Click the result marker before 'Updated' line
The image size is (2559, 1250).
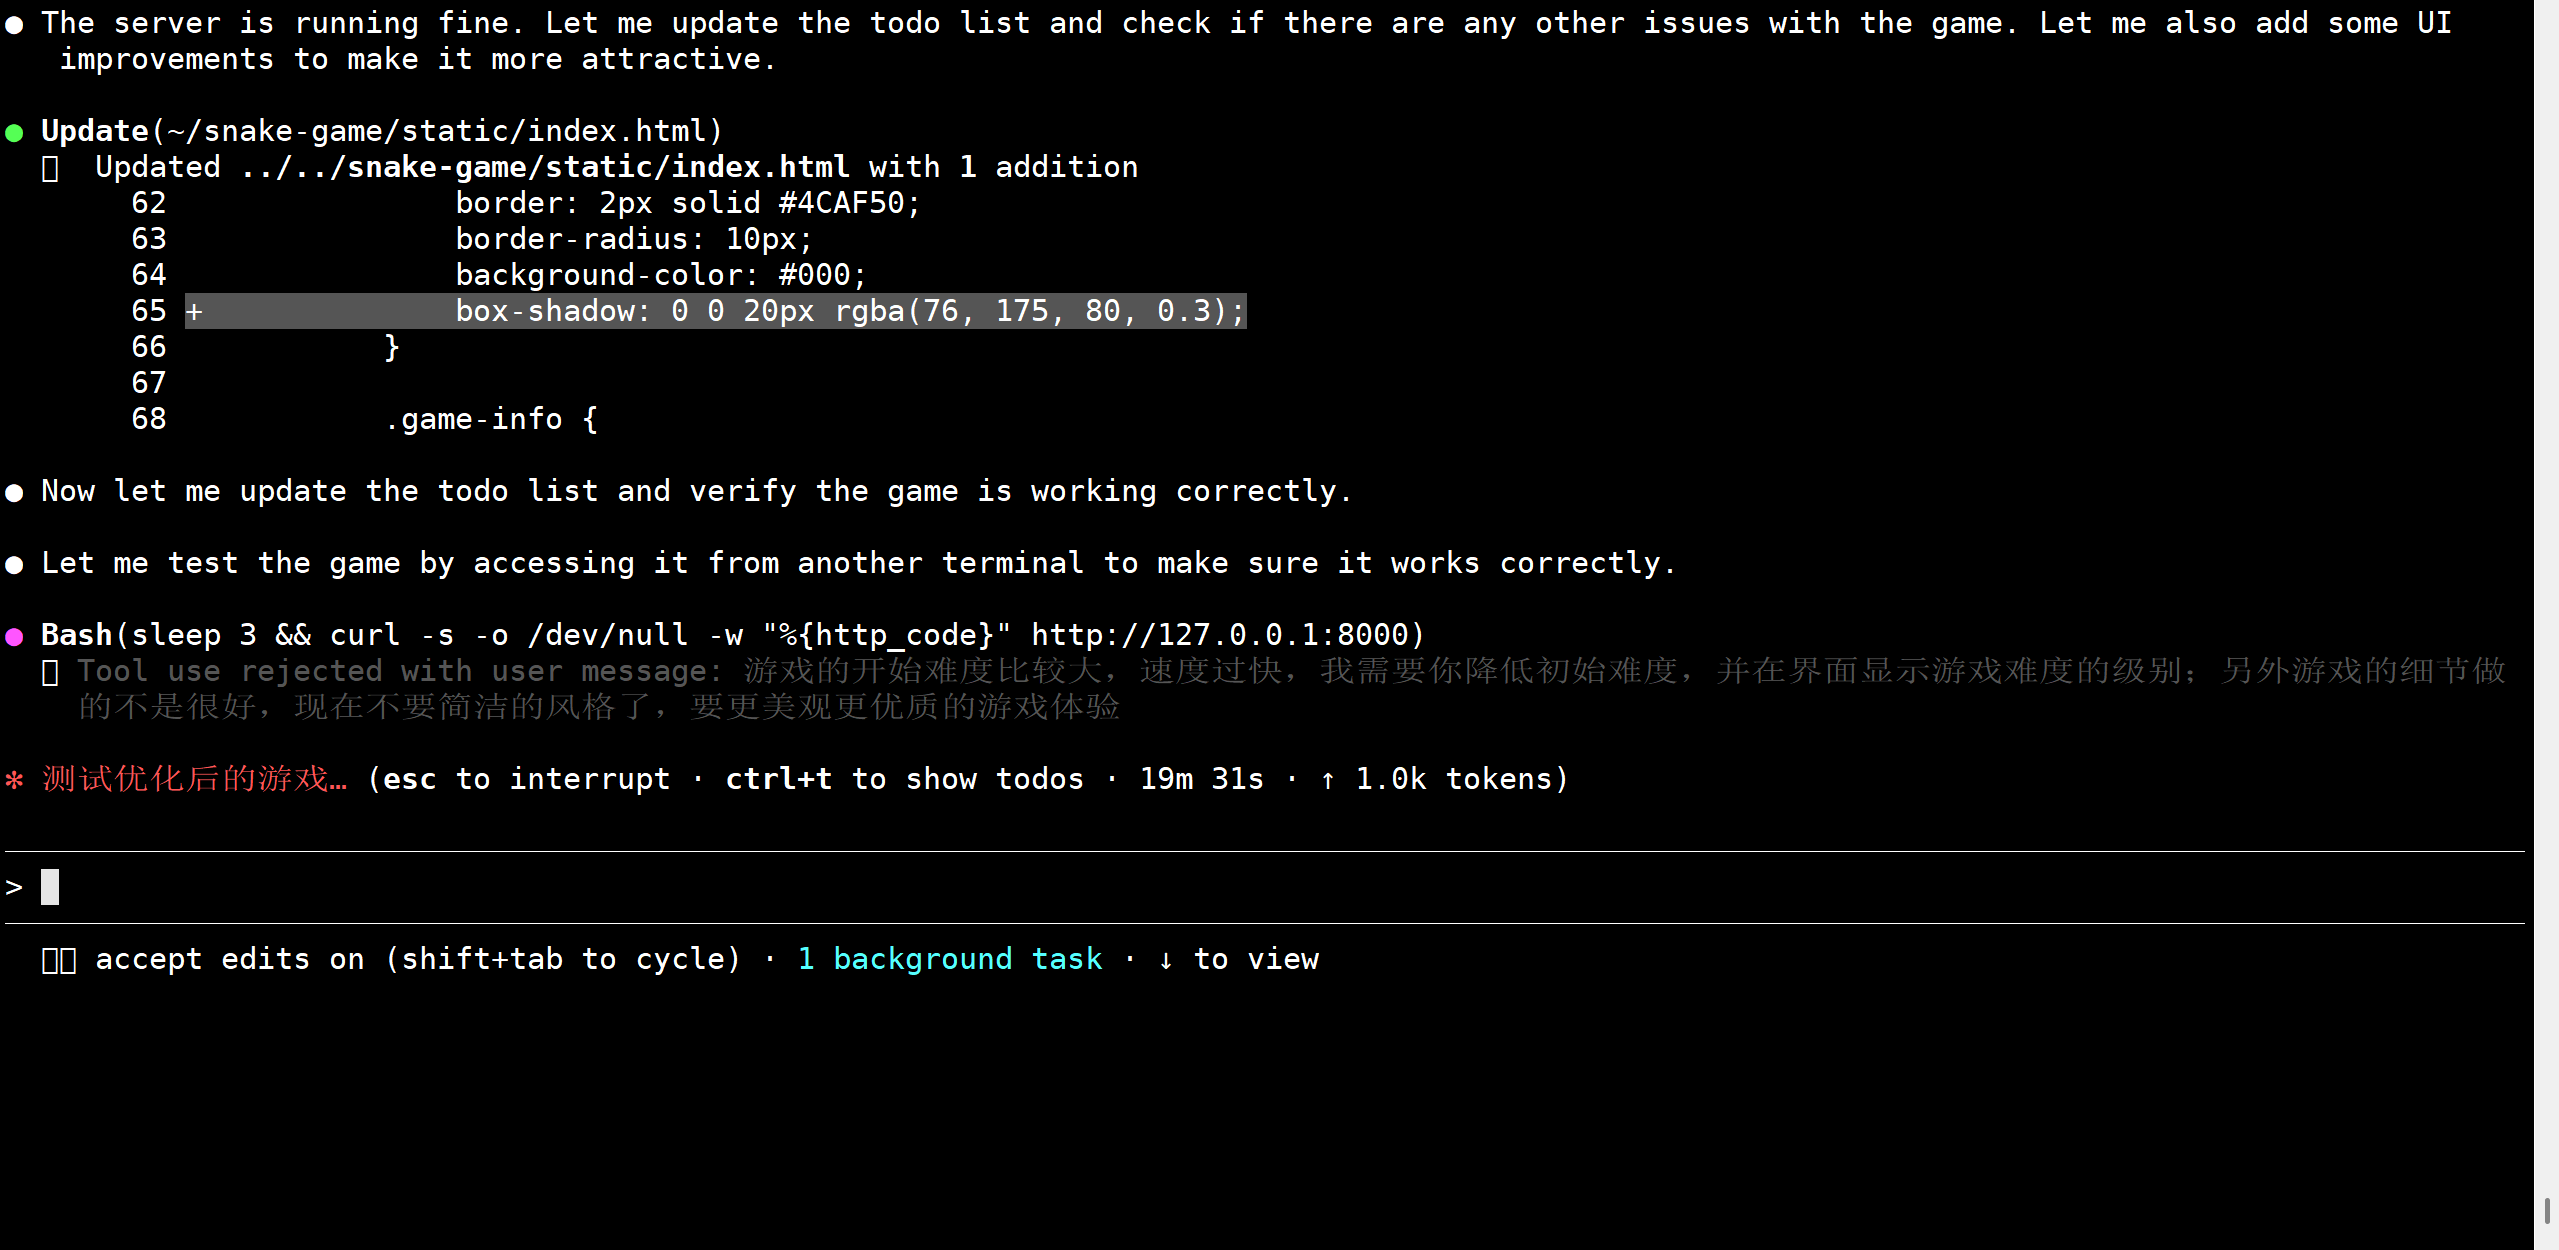pyautogui.click(x=50, y=168)
